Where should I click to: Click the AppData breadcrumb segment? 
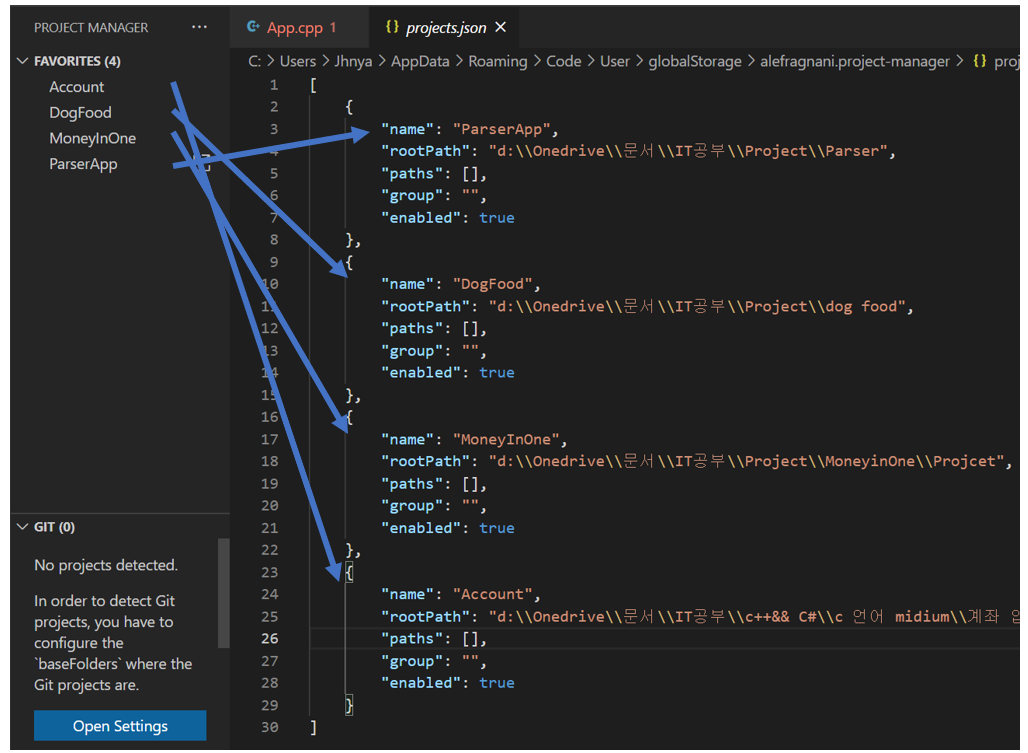pos(420,61)
